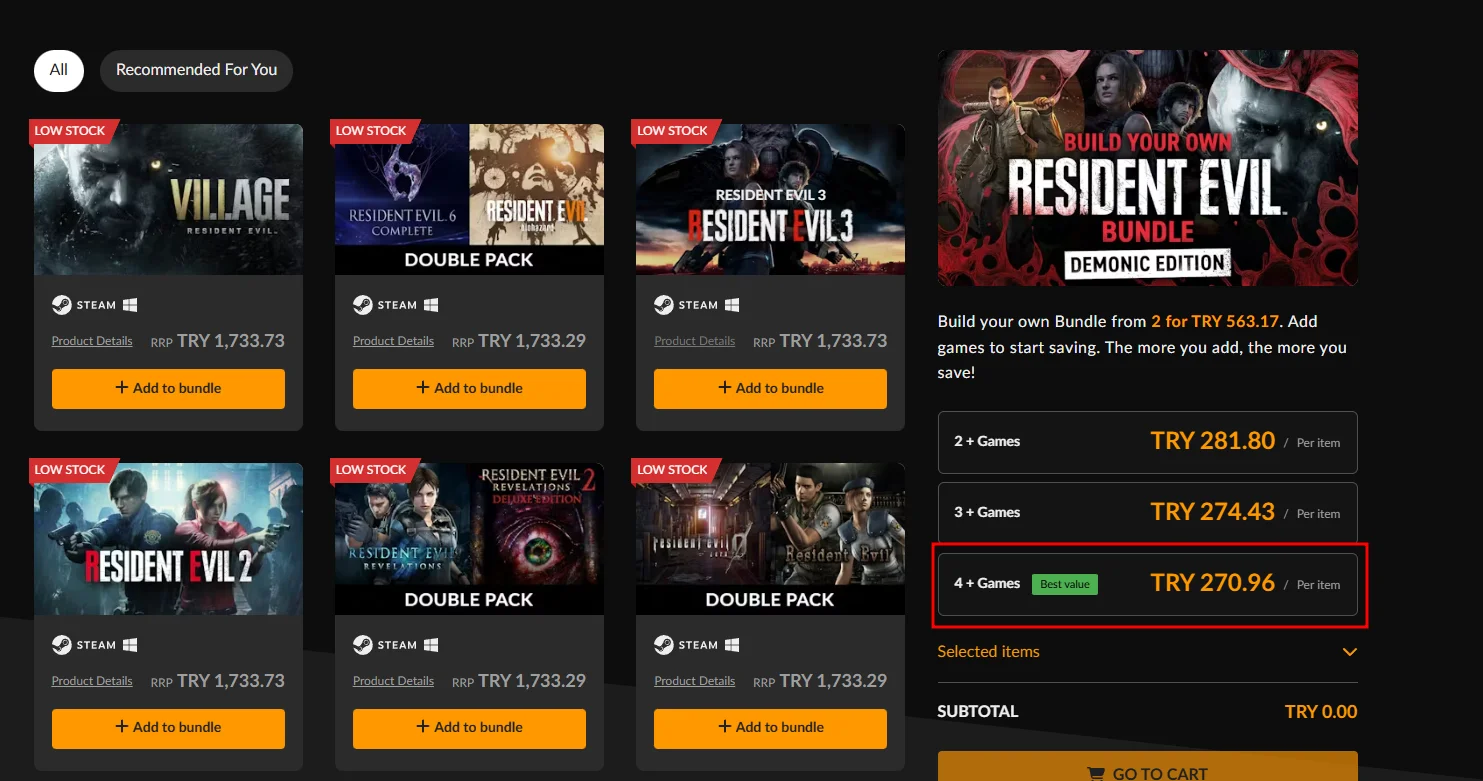Click Windows icon on Resident Evil 6 Double Pack

click(x=431, y=305)
